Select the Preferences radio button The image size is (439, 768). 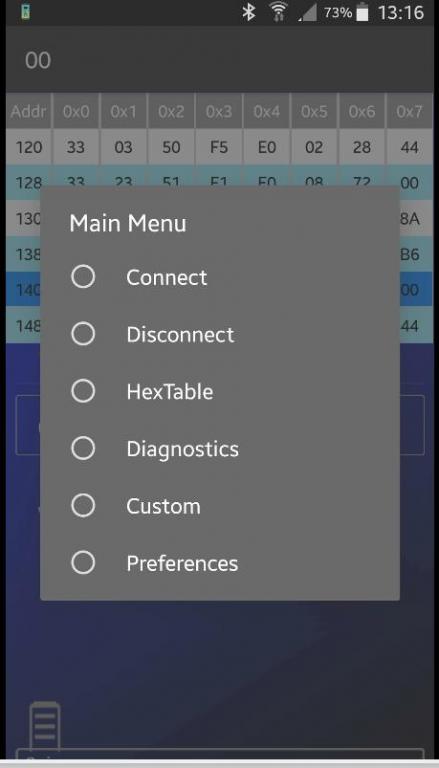(83, 563)
